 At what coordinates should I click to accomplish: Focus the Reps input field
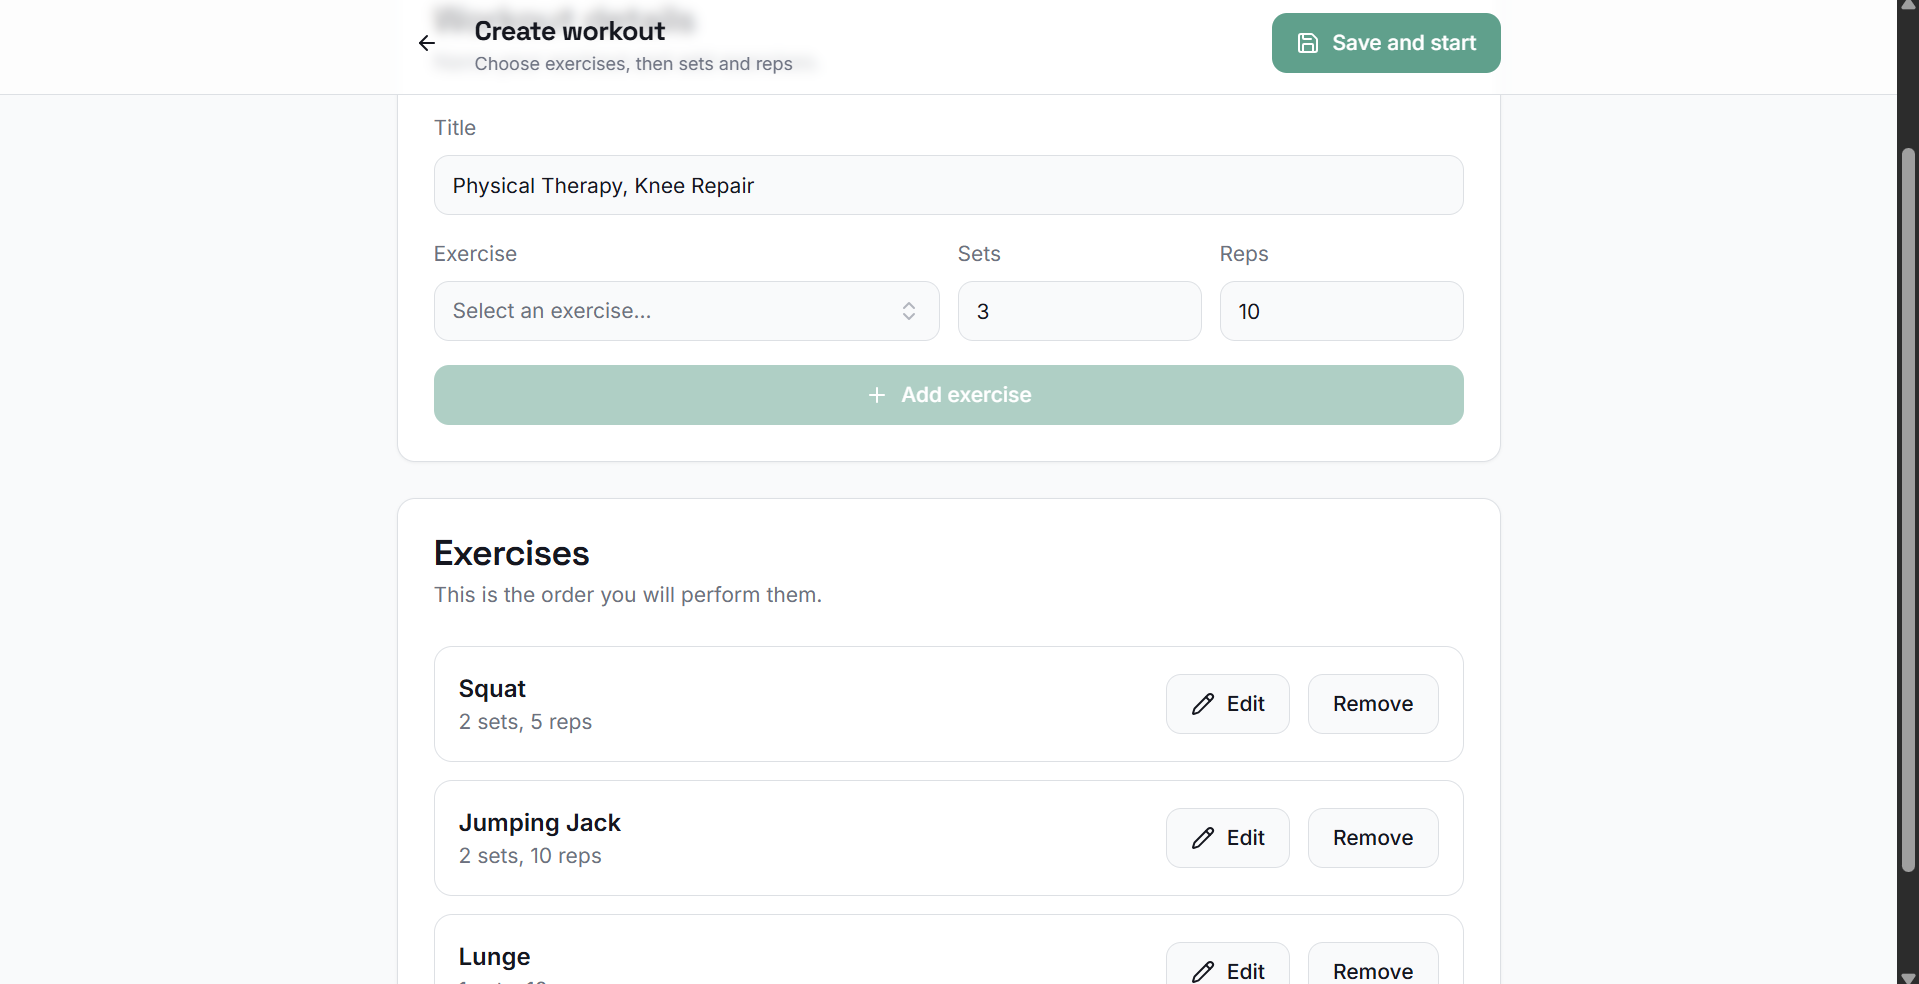click(1341, 311)
